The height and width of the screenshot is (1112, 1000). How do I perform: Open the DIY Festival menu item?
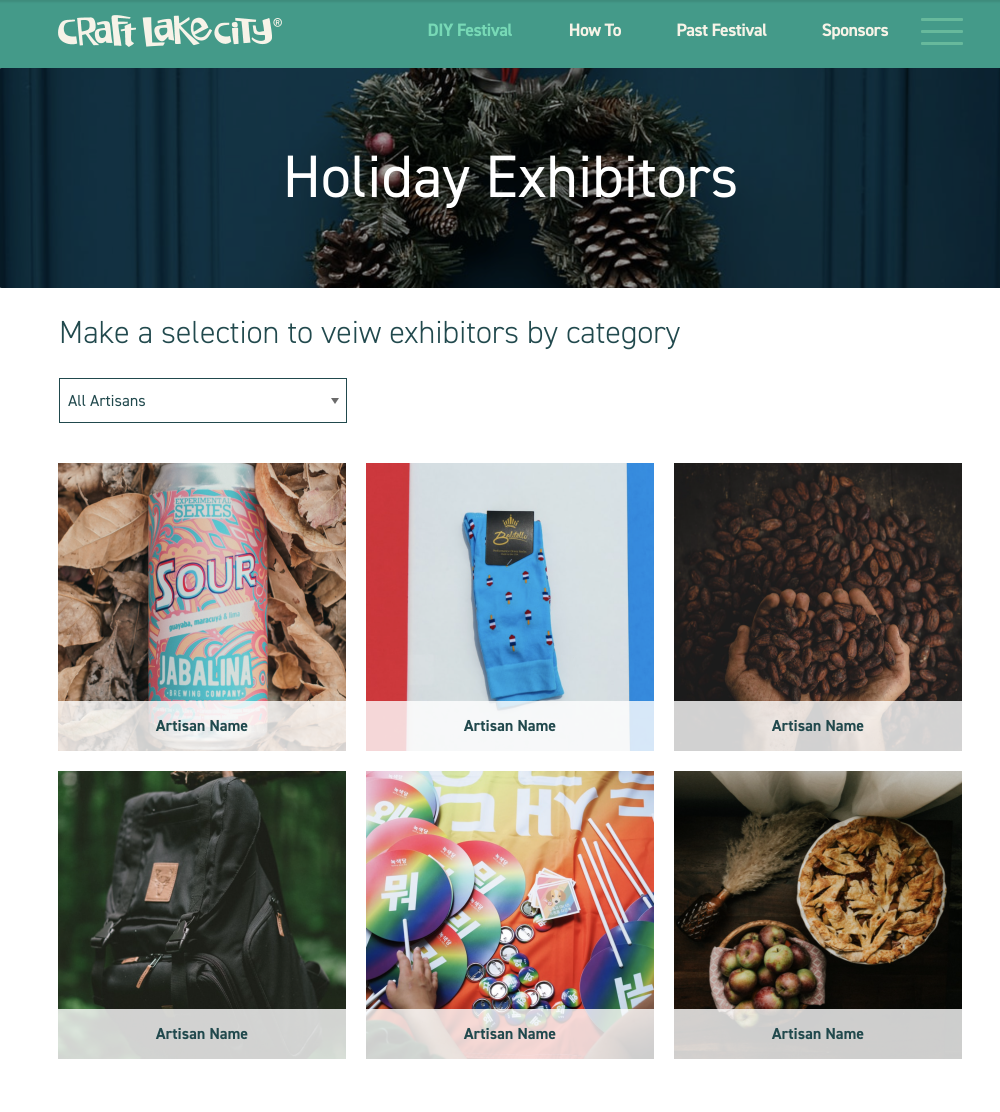[470, 30]
